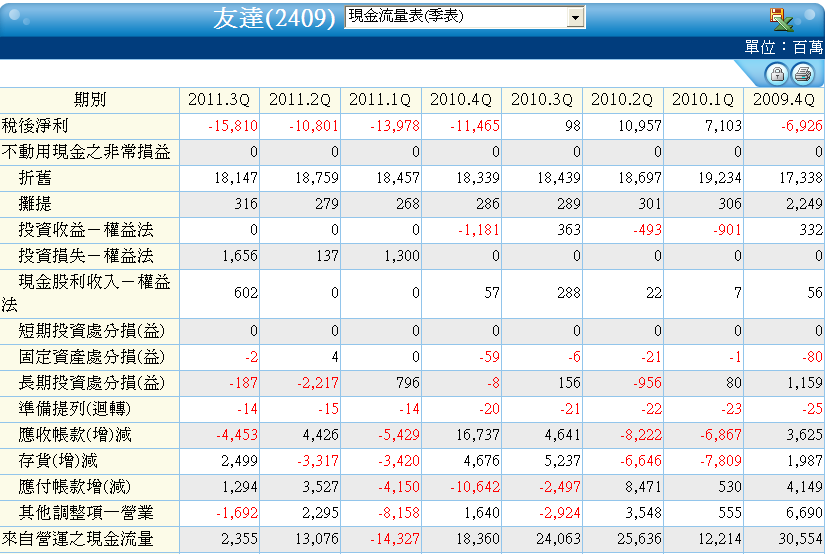Click the 存貨(增)減 row label
This screenshot has width=827, height=554.
58,461
